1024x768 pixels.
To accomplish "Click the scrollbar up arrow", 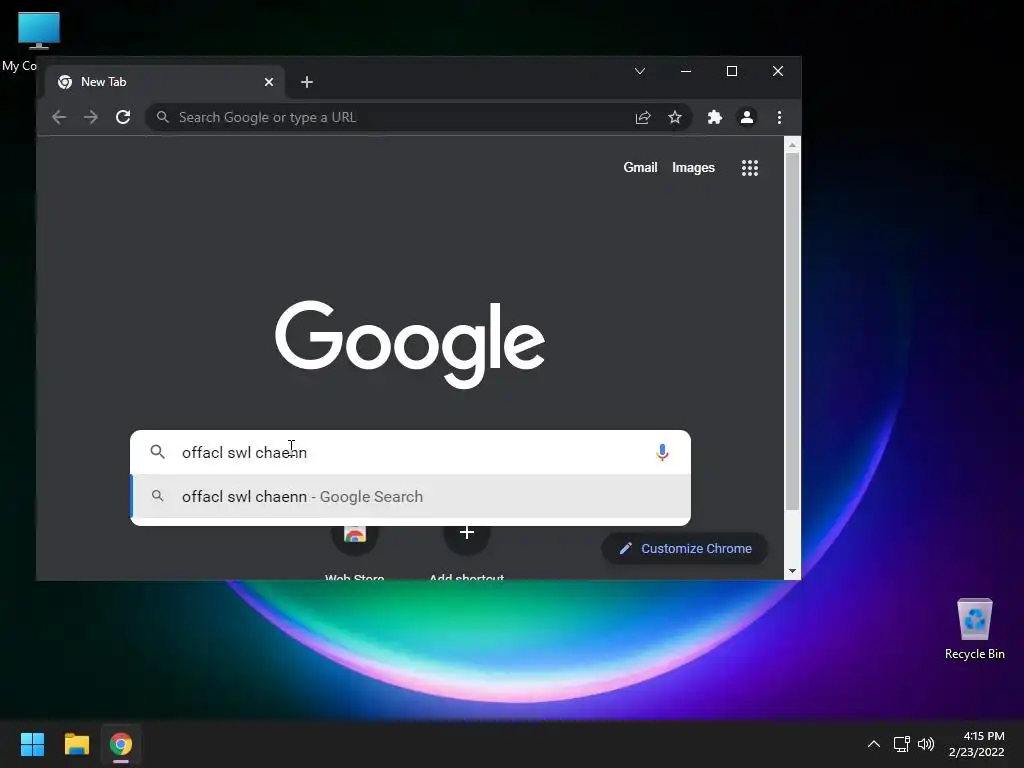I will [x=792, y=145].
